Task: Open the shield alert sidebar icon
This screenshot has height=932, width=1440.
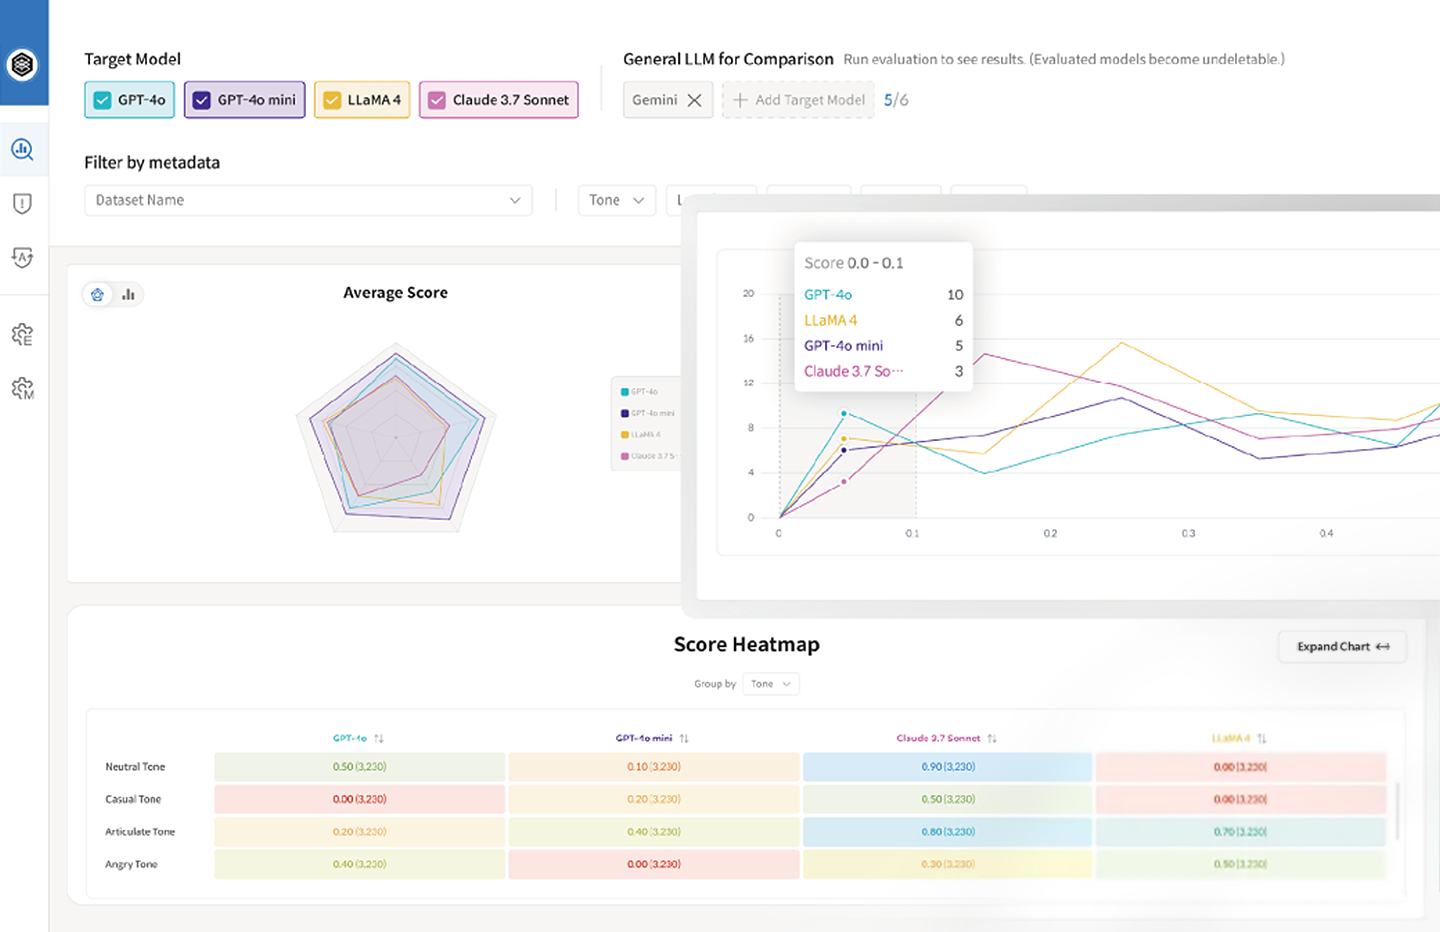Action: pos(22,204)
